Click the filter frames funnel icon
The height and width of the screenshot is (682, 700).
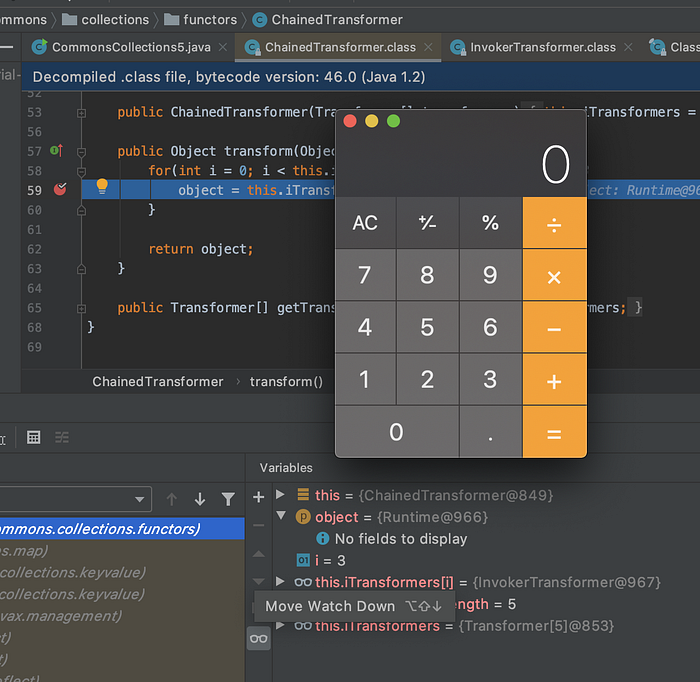click(x=228, y=499)
